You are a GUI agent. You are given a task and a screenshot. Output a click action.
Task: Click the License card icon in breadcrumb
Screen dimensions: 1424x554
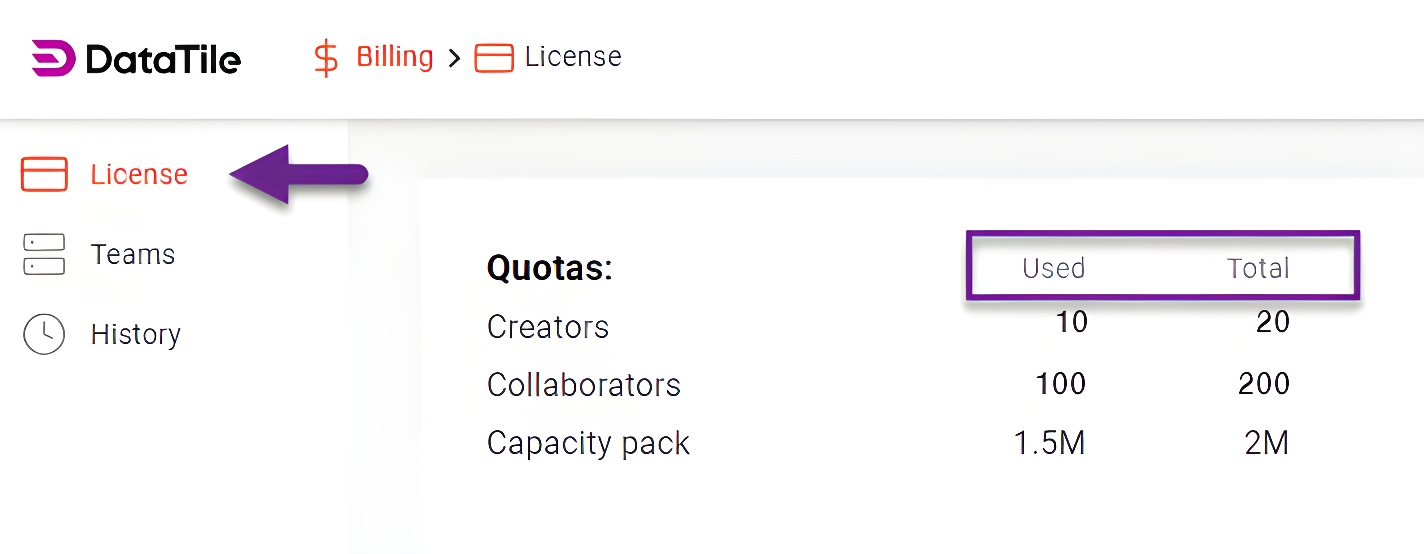(x=494, y=58)
